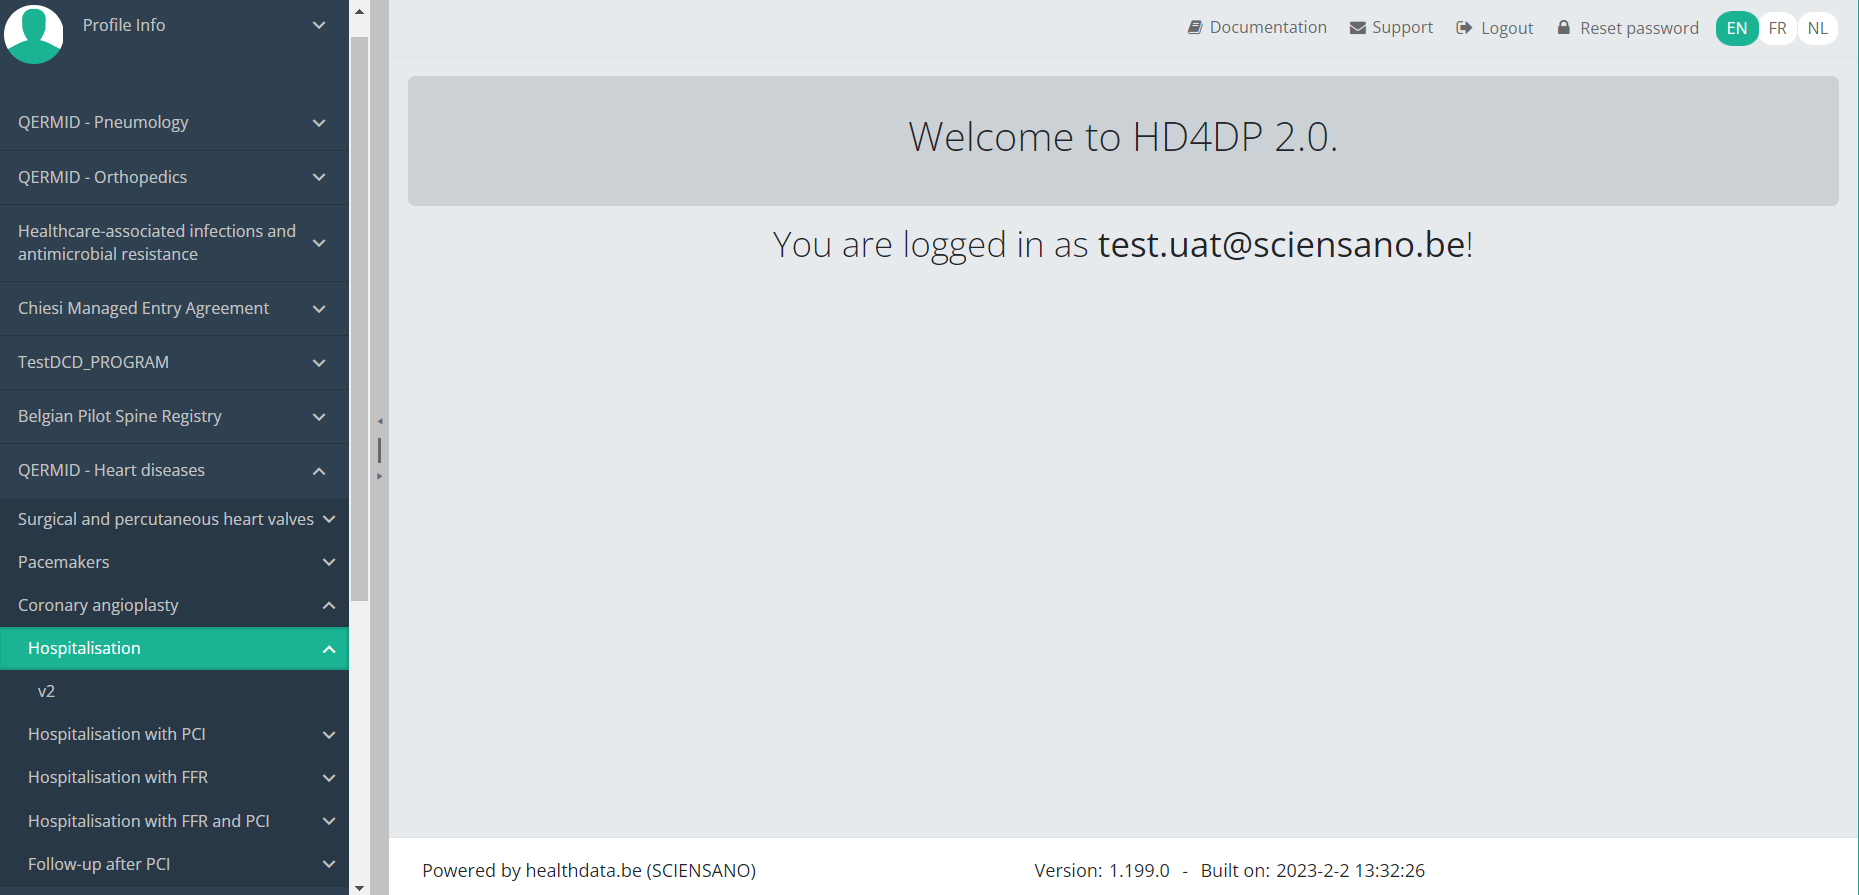Click the scroll down arrow in the sidebar
The image size is (1859, 895).
click(359, 886)
